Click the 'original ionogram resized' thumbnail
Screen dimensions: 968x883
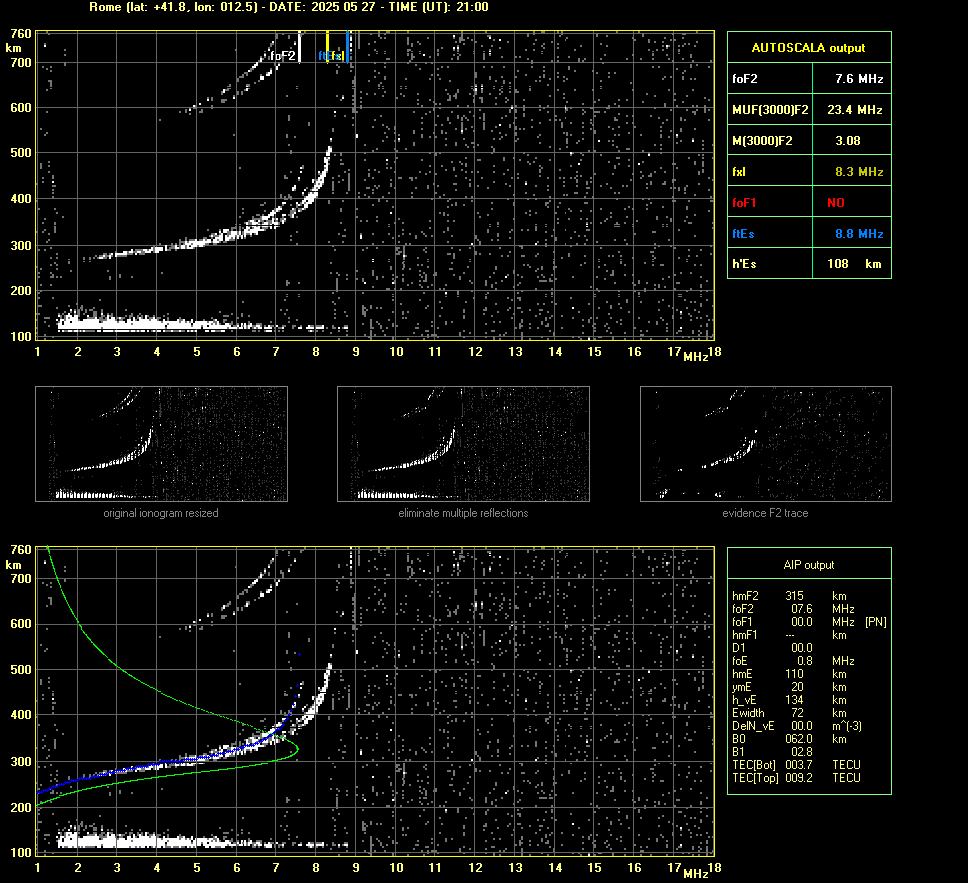tap(161, 444)
